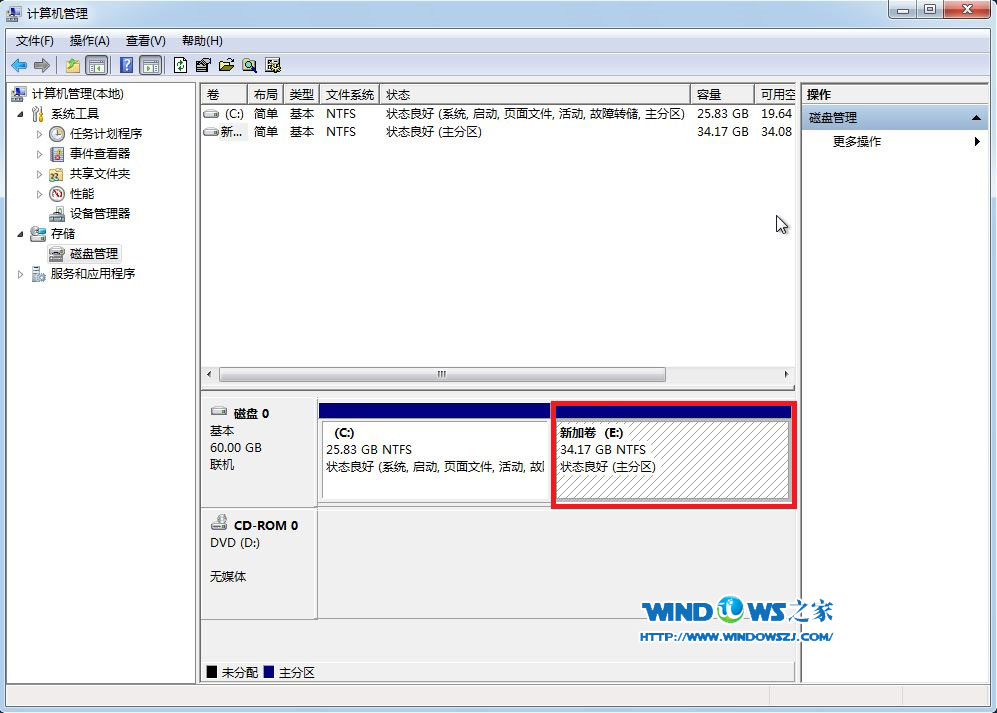
Task: Click the volume list horizontal scrollbar thumb
Action: (x=442, y=375)
